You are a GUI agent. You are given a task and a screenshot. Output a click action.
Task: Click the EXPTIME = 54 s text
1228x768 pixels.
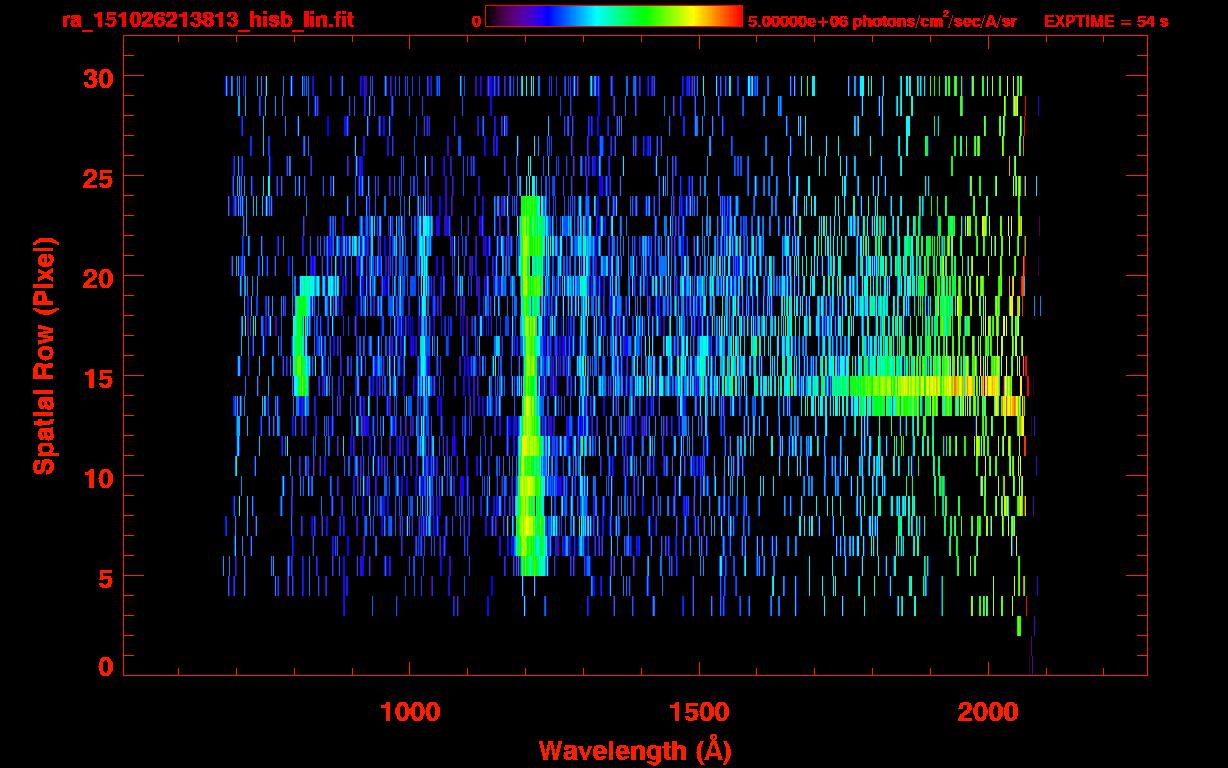tap(1106, 21)
